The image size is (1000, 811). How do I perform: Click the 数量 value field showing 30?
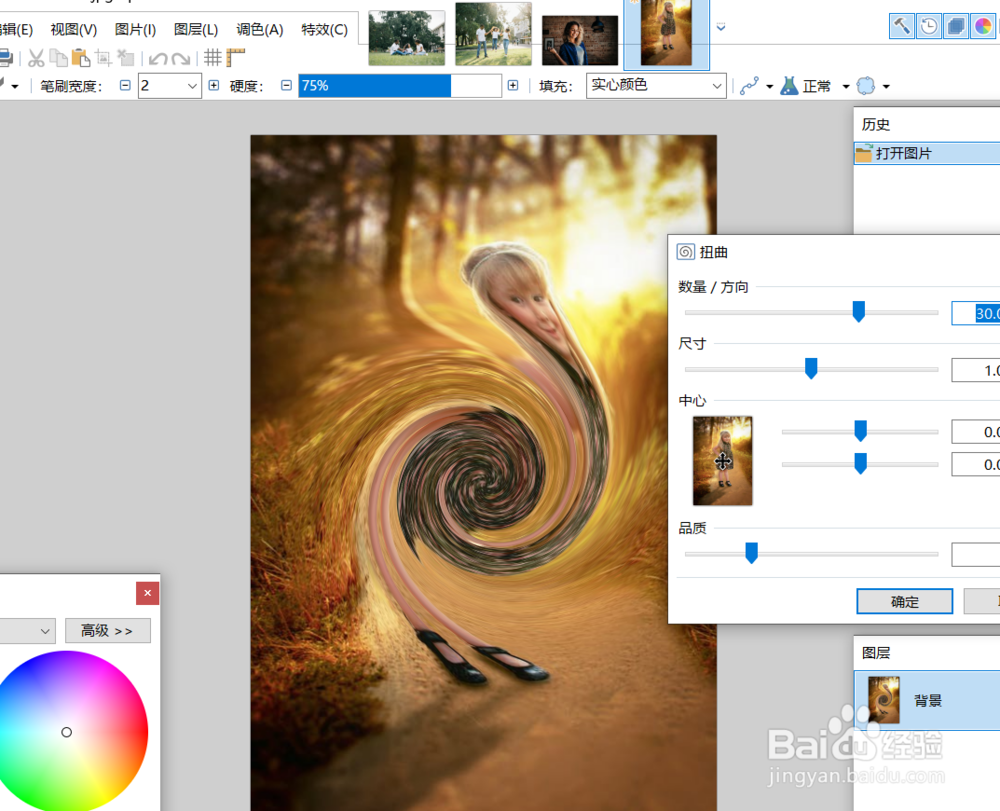(976, 313)
